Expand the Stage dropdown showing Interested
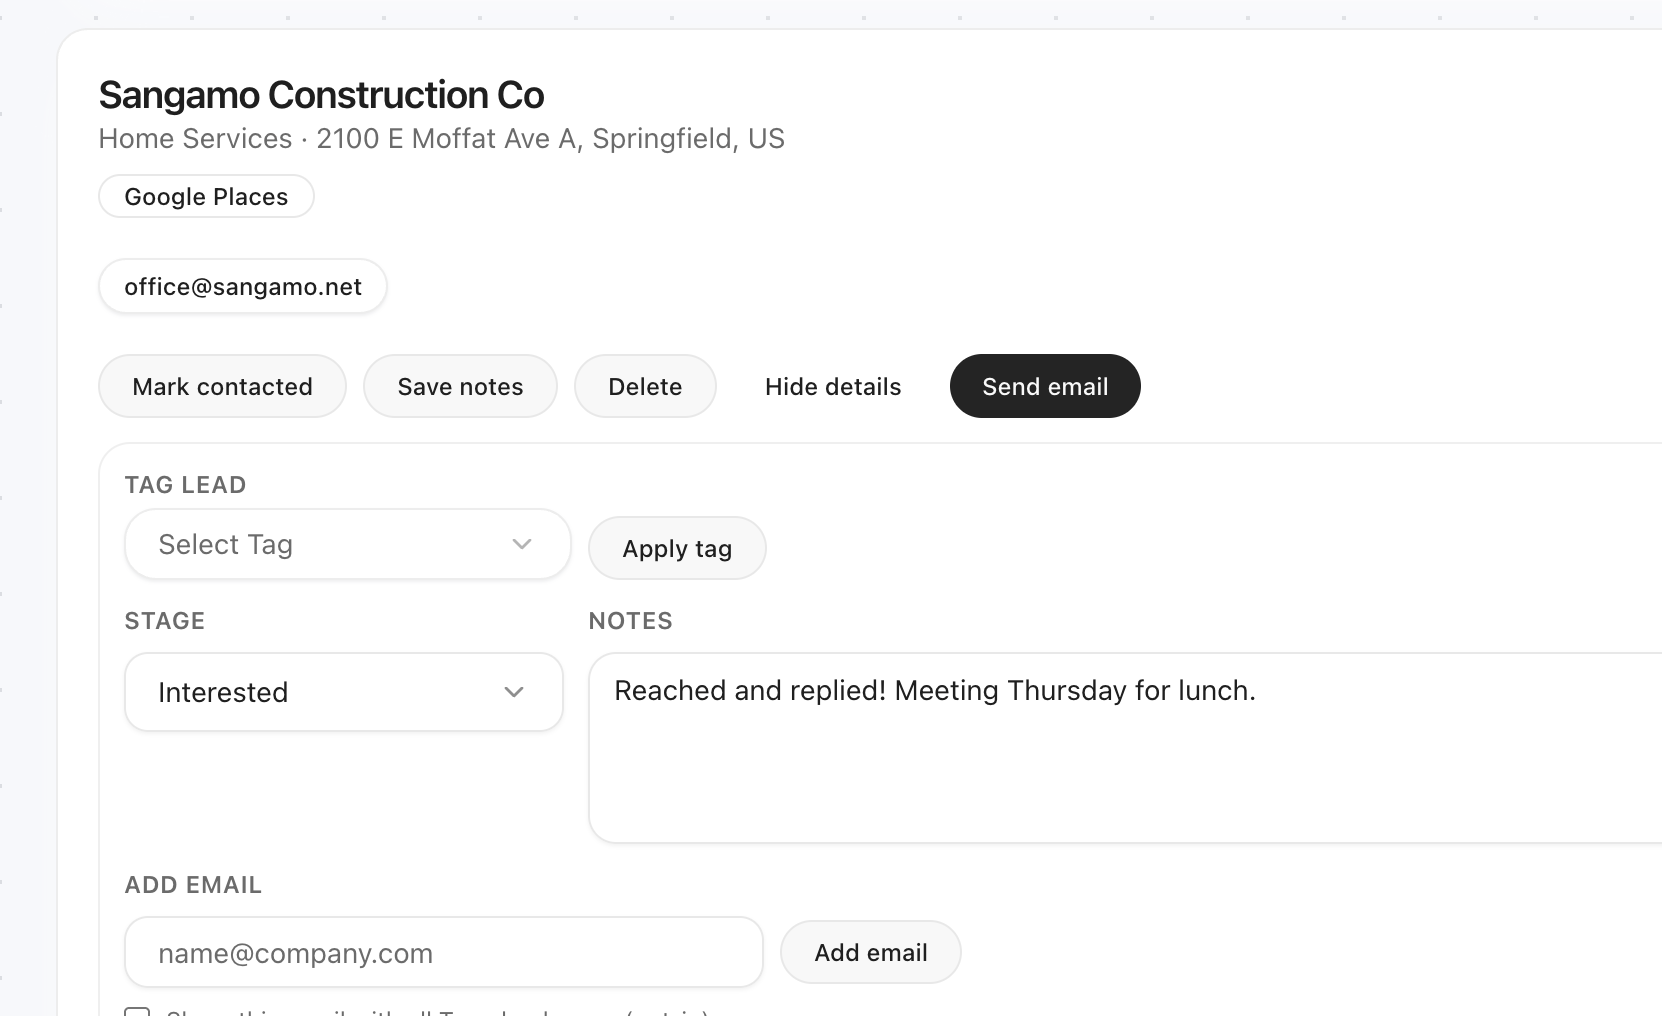 coord(343,692)
